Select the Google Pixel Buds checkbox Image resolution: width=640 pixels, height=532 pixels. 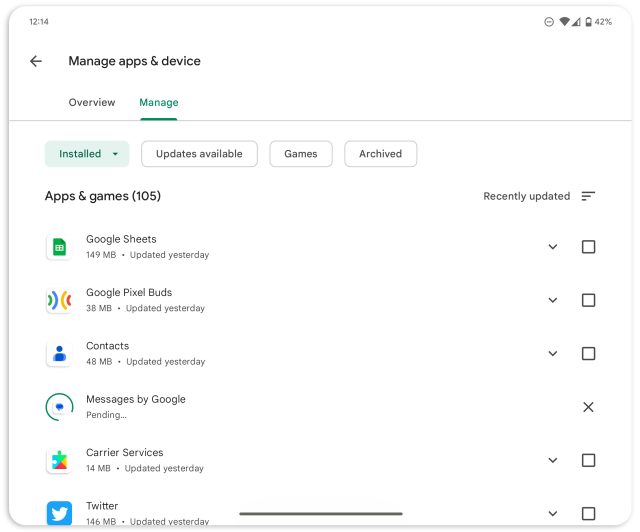588,300
